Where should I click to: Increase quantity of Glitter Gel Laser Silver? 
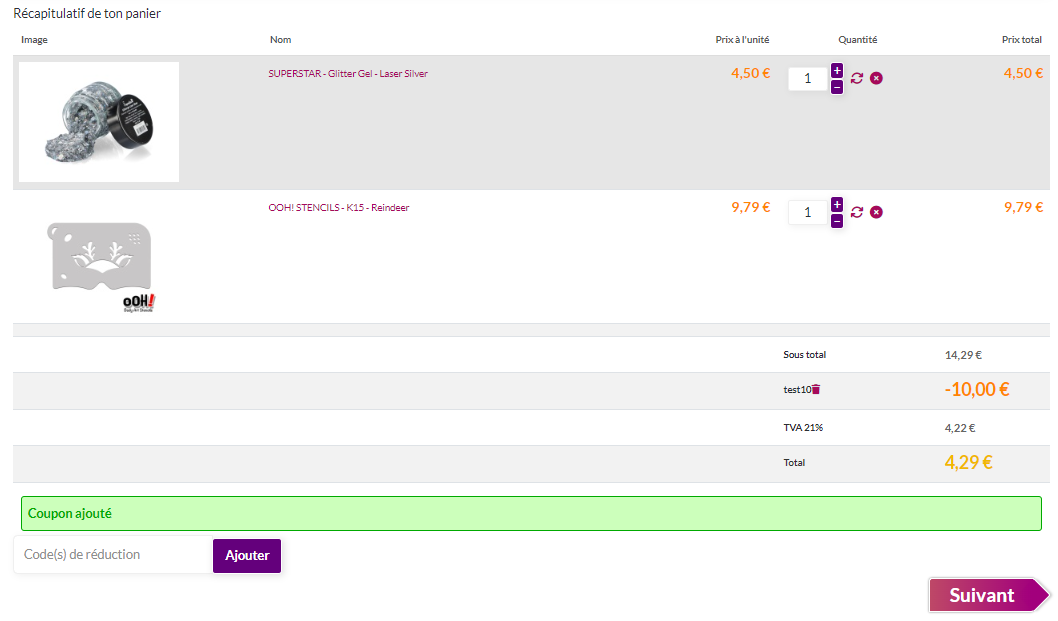[837, 71]
